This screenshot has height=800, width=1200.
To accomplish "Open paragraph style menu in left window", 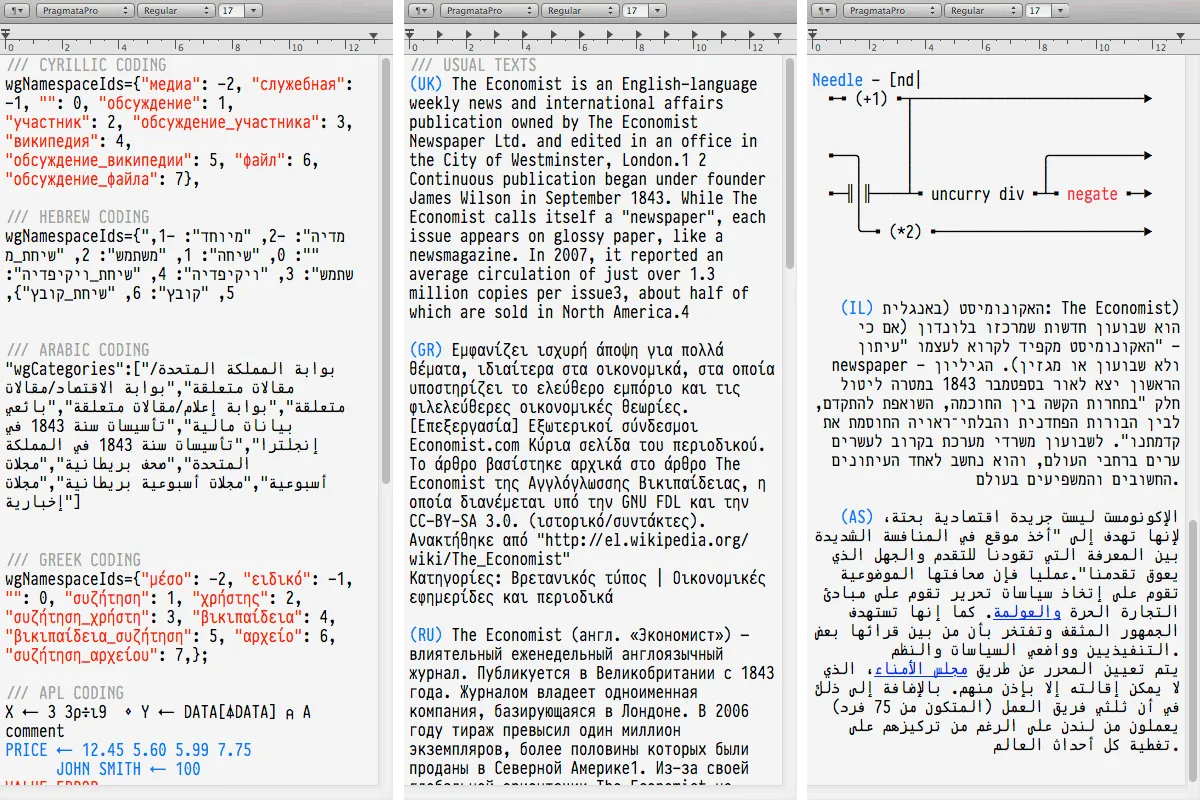I will (x=16, y=10).
